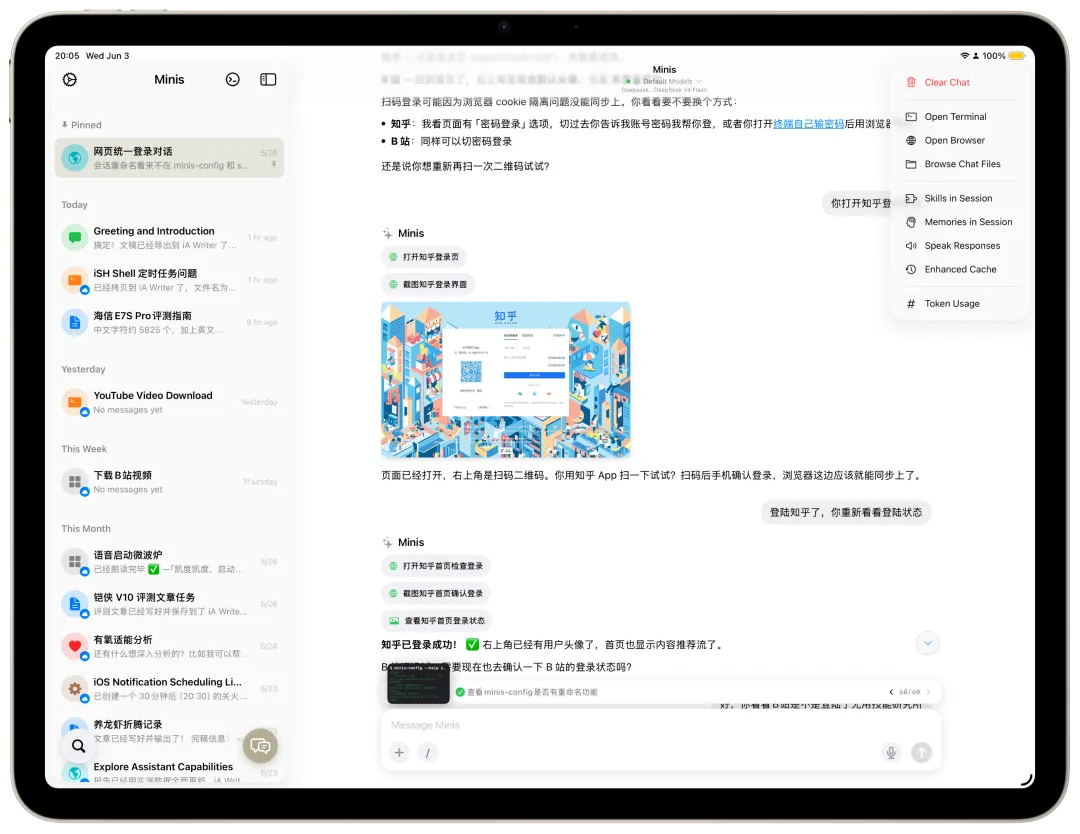Click the blue document icon of 海信 E7S Pro chat
This screenshot has width=1080, height=834.
74,322
